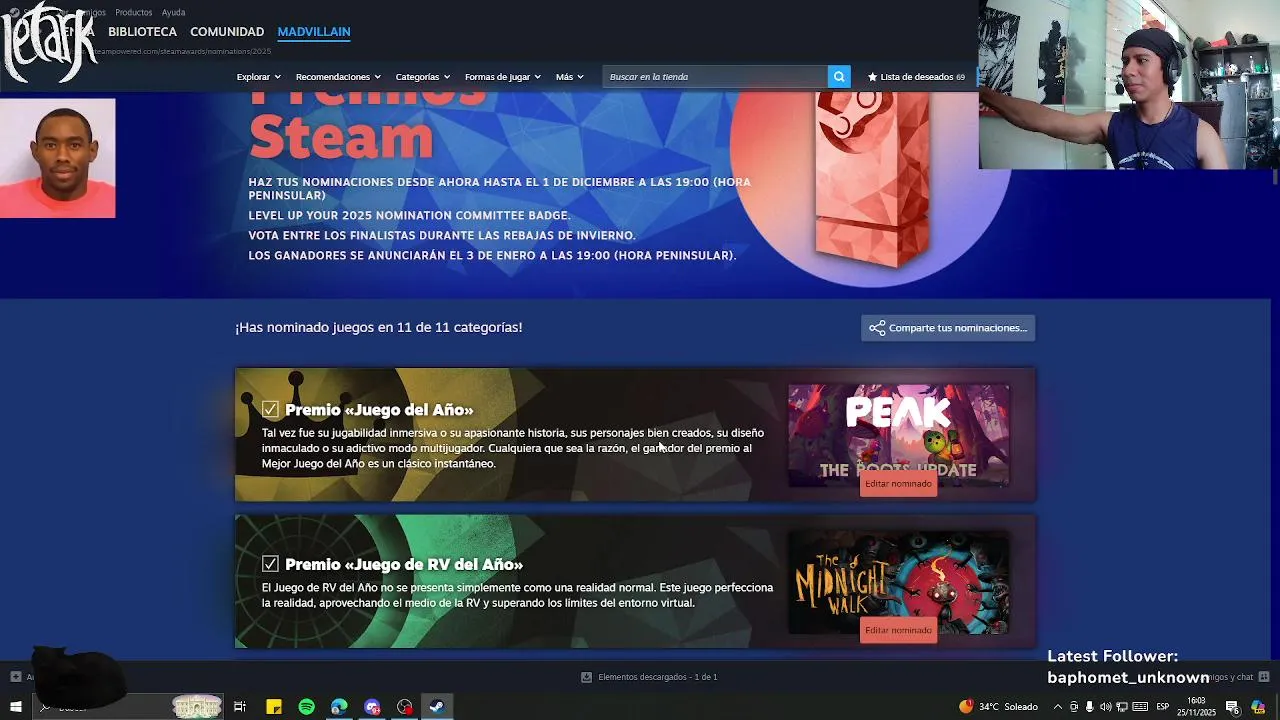
Task: Click The Midnight Walk thumbnail
Action: [x=898, y=582]
